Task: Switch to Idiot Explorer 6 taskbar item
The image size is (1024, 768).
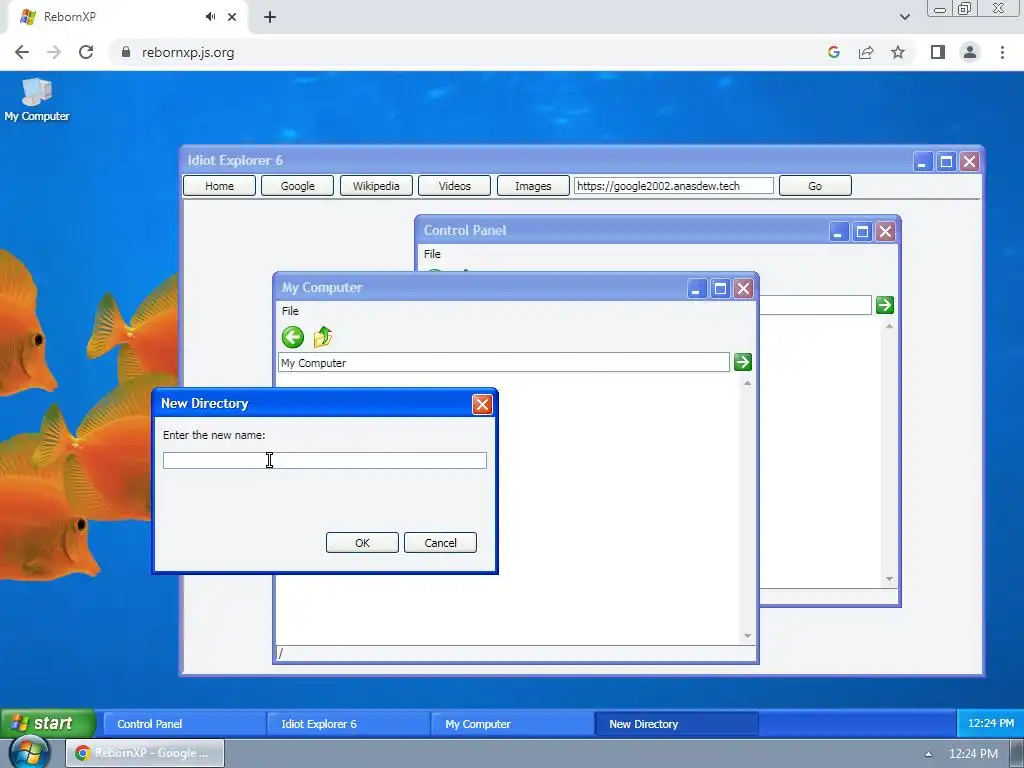Action: pyautogui.click(x=349, y=724)
